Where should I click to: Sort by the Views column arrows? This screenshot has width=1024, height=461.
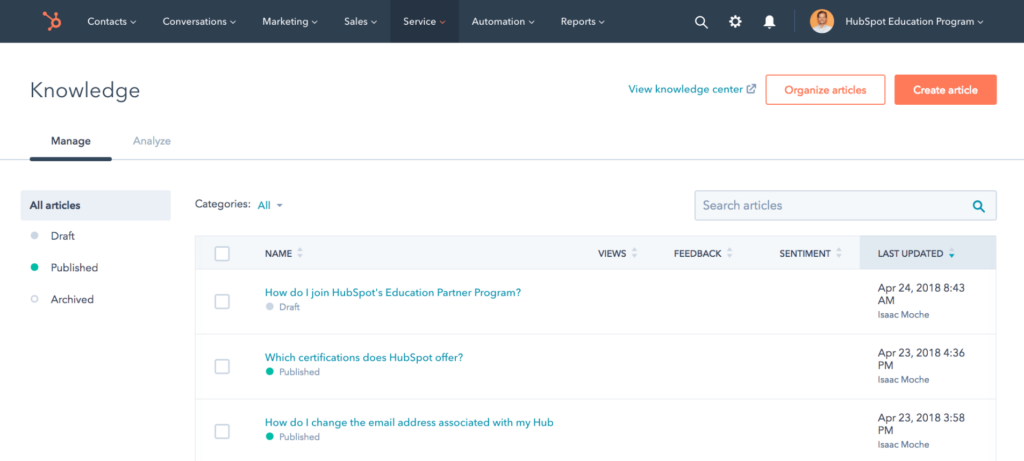click(634, 253)
